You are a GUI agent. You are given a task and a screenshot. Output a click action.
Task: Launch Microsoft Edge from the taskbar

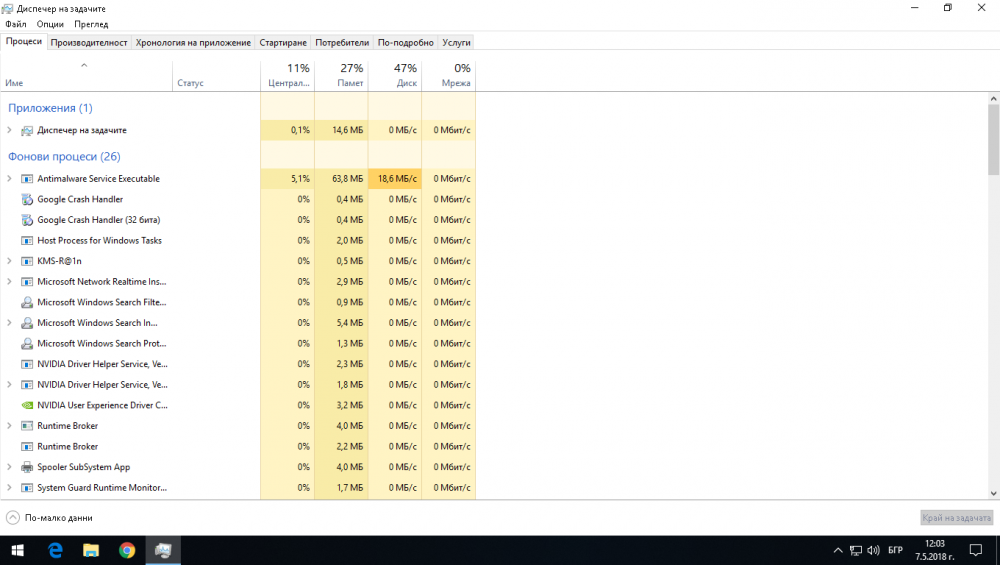pyautogui.click(x=55, y=550)
